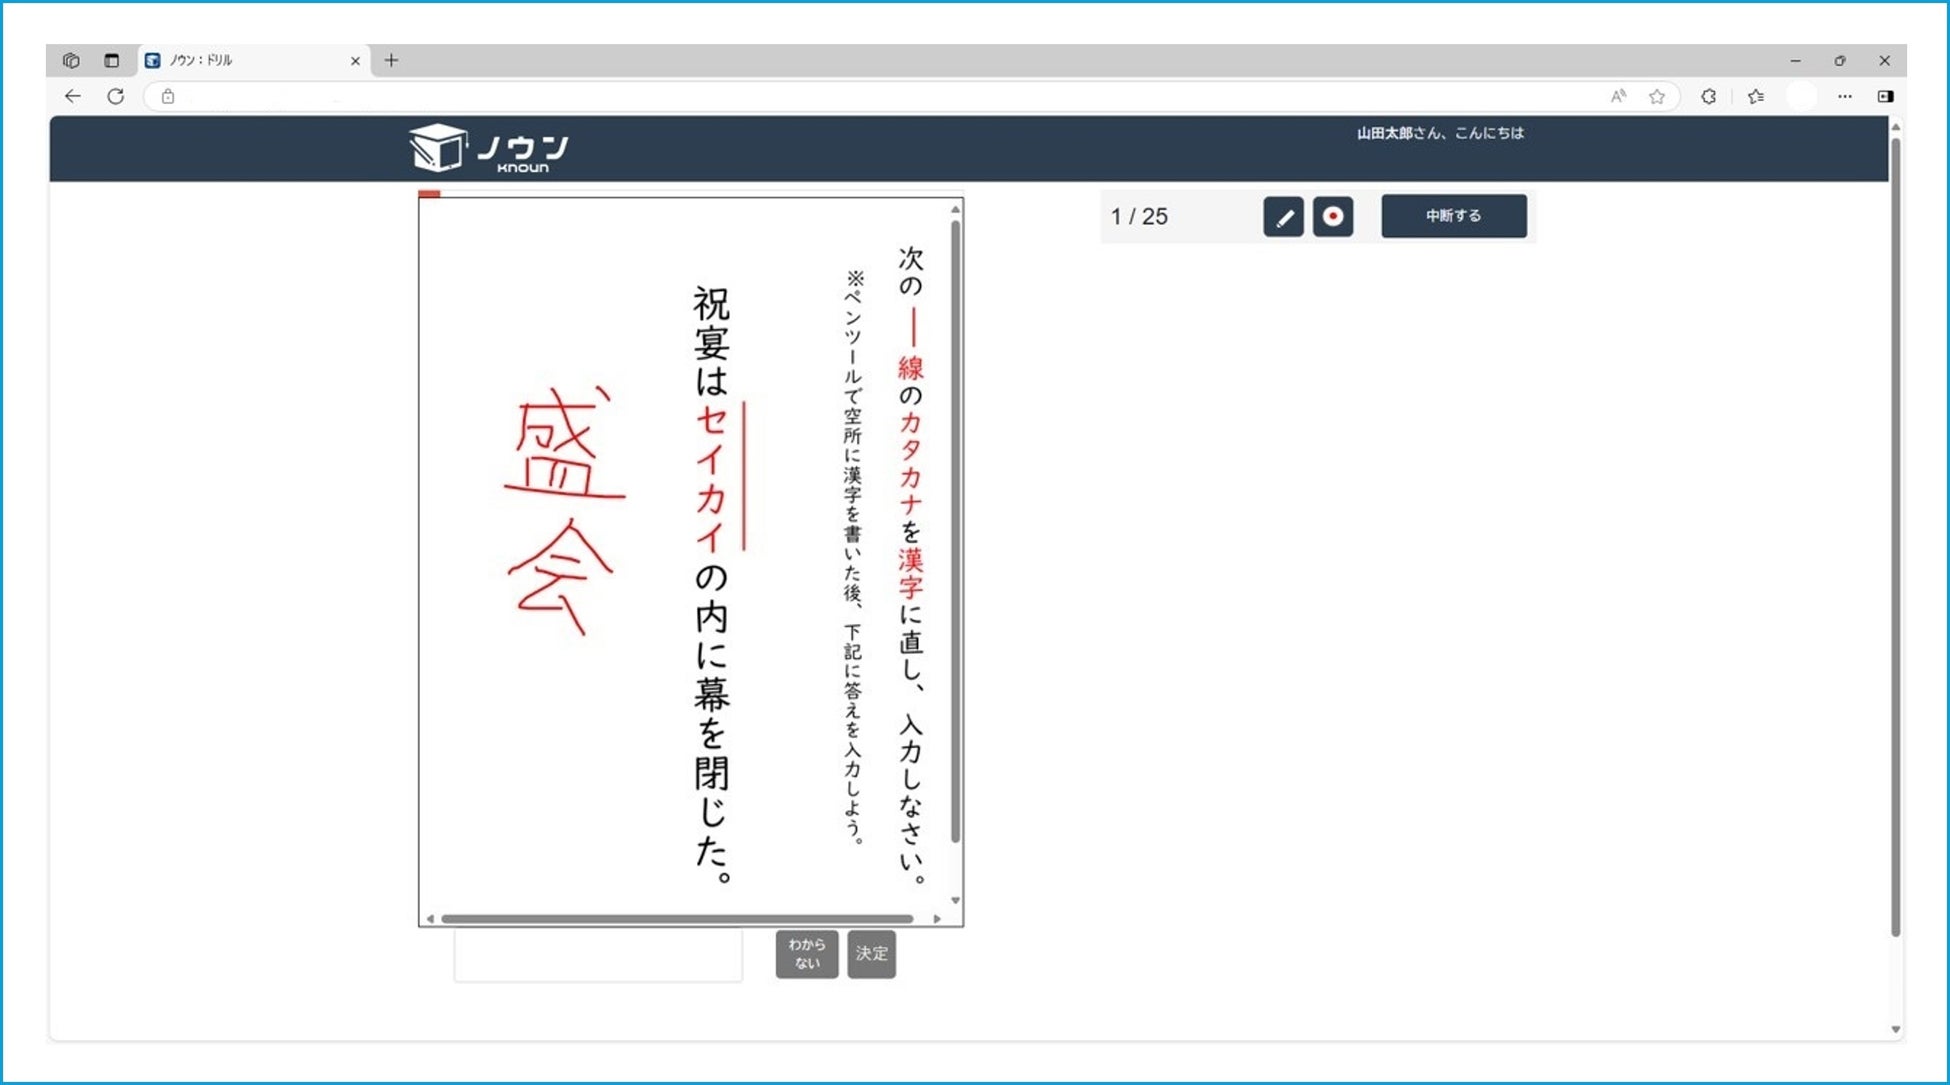Click the ノウン Knoun logo
1950x1085 pixels.
click(x=489, y=149)
